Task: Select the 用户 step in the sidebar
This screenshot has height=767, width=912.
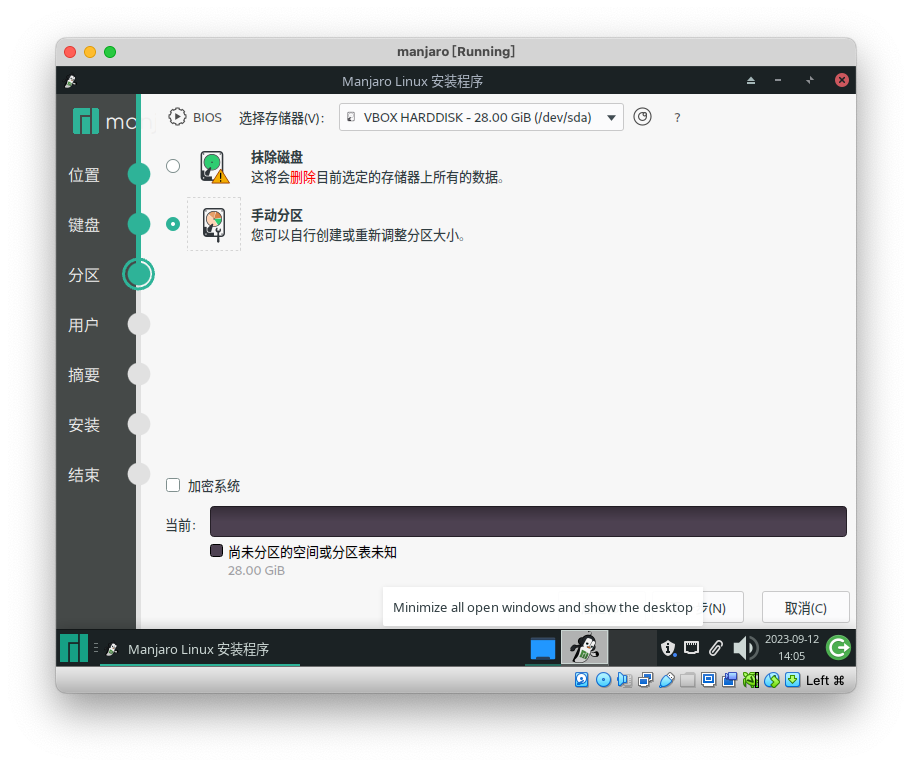Action: tap(83, 324)
